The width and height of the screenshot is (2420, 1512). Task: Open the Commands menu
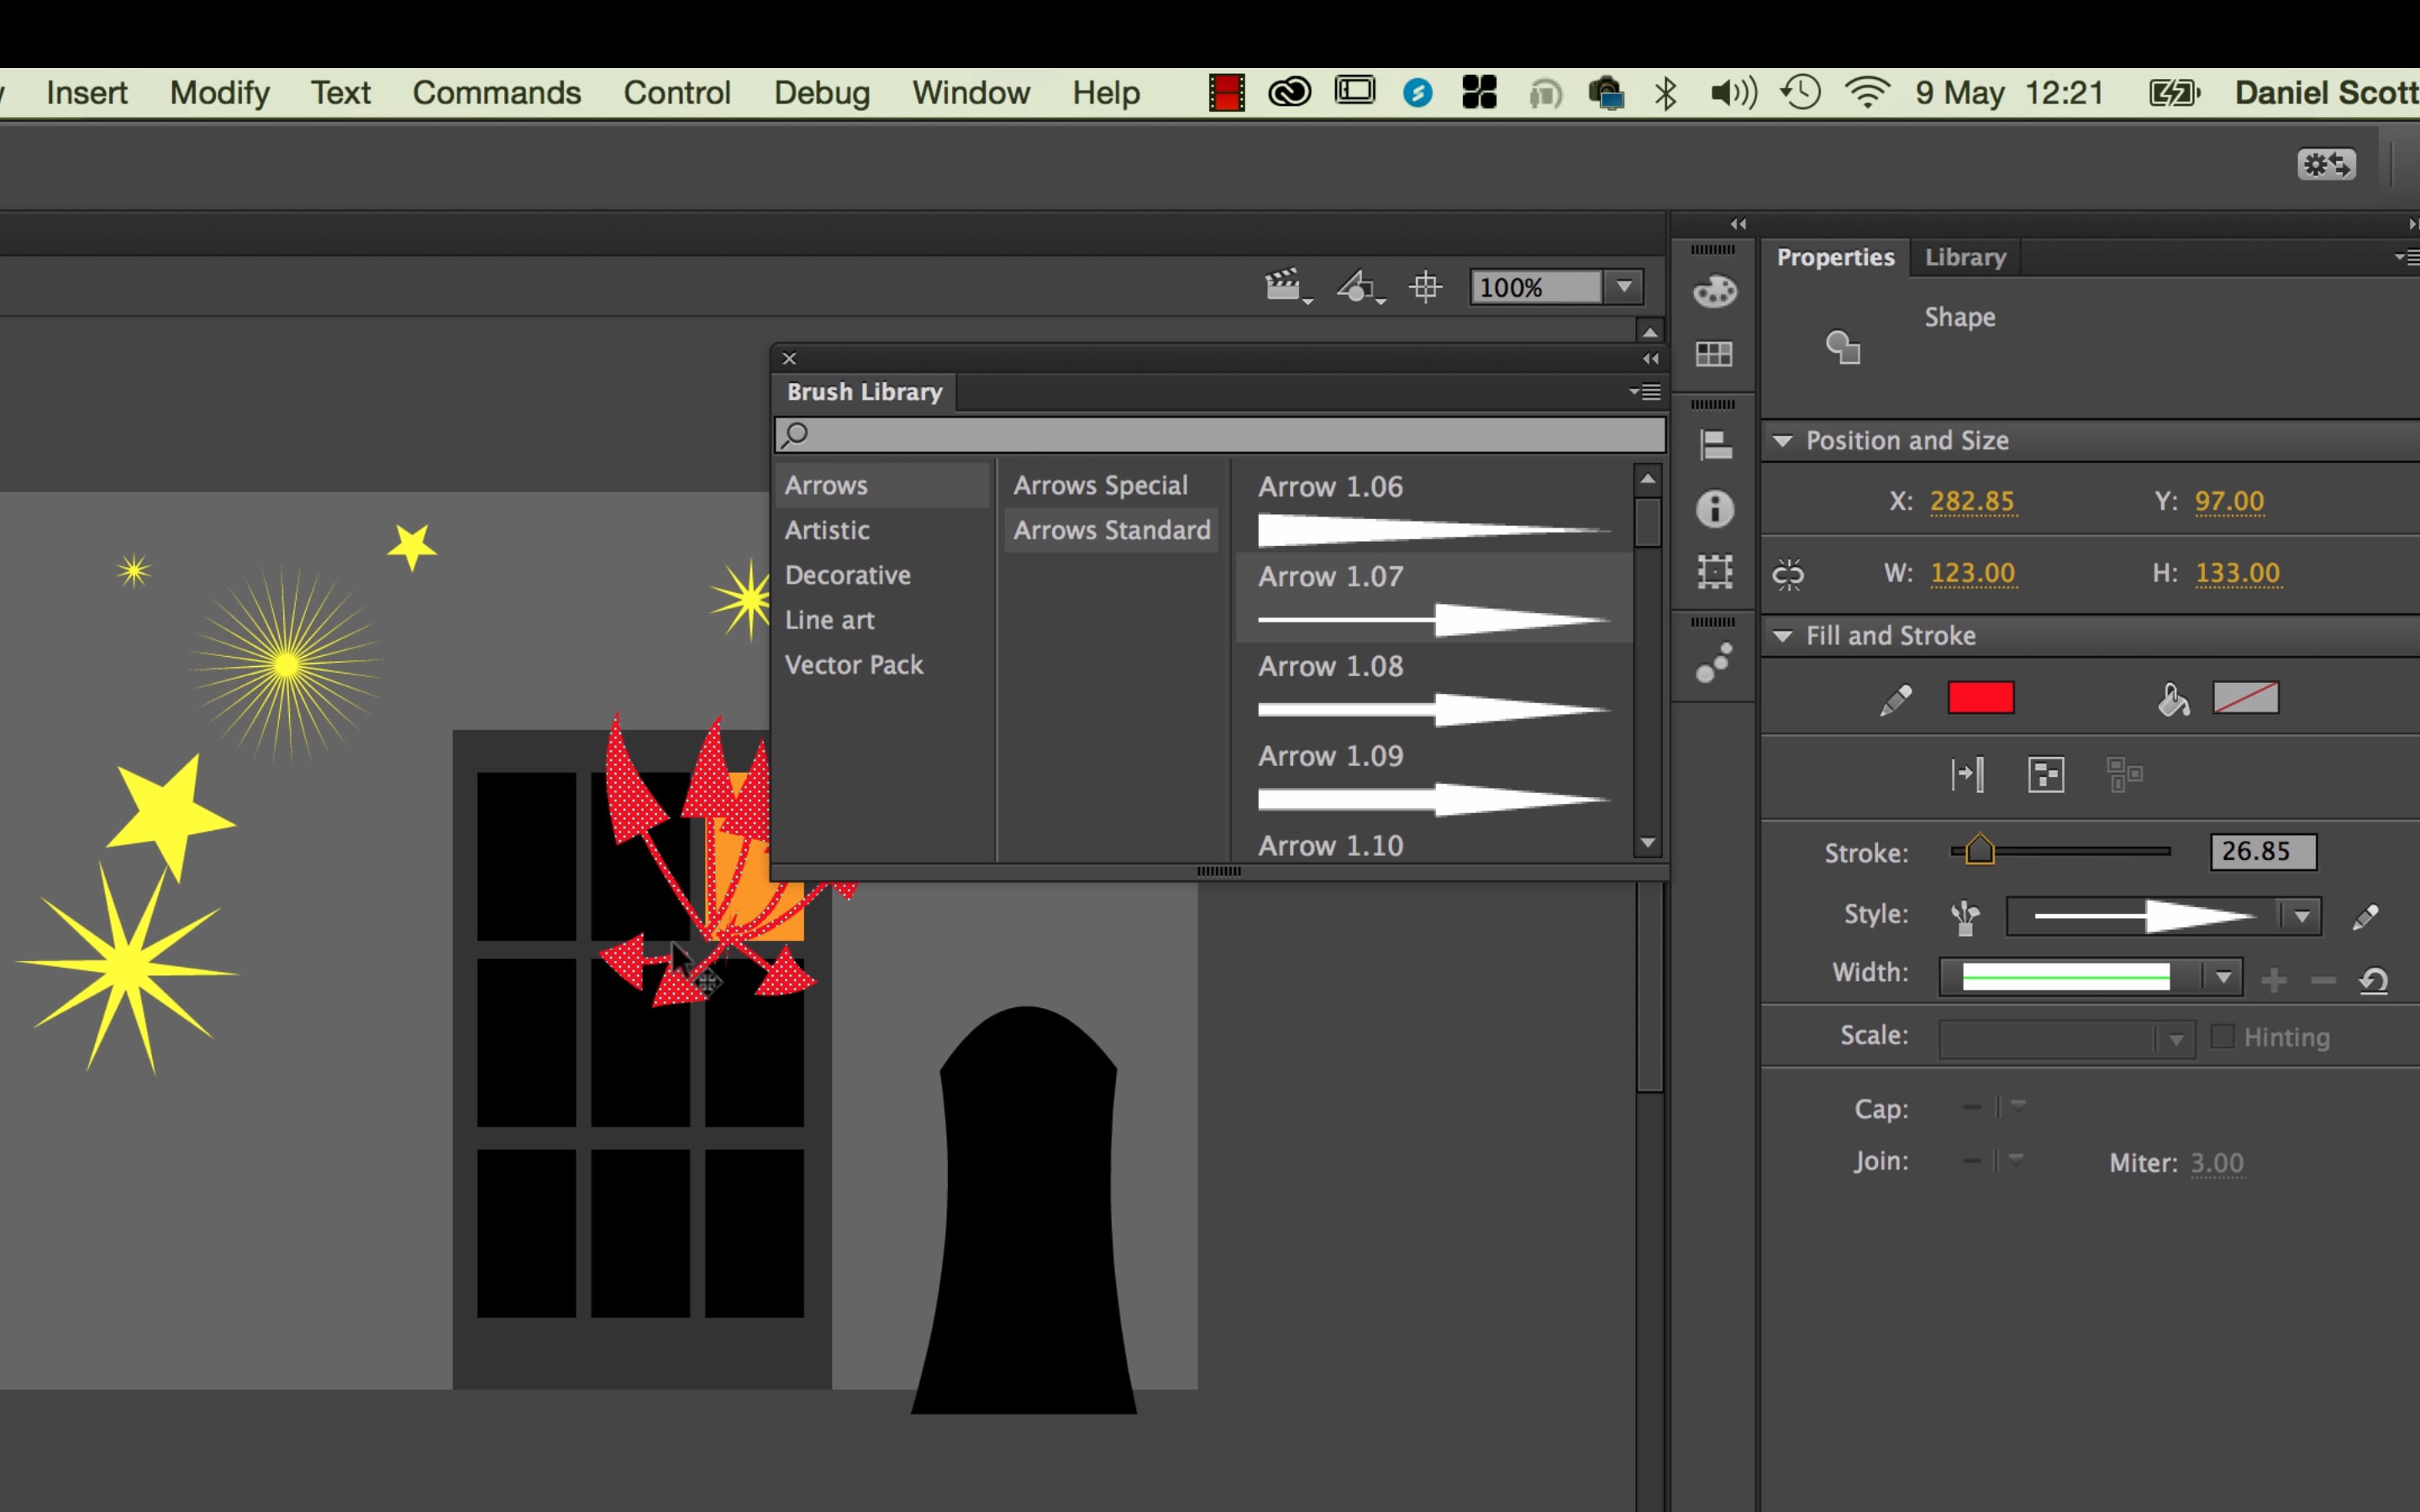[496, 93]
